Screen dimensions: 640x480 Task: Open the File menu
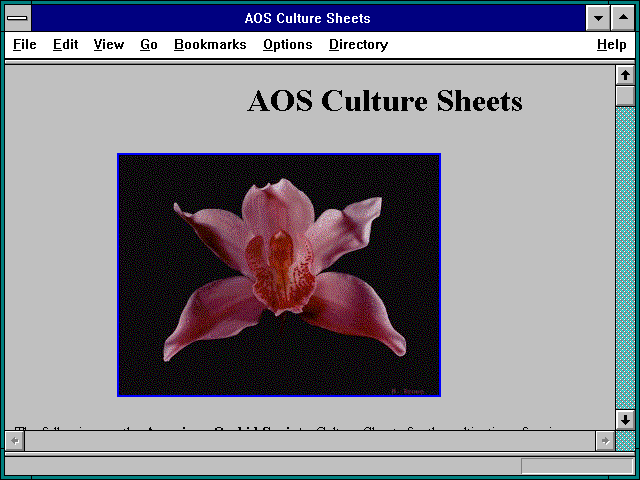tap(24, 44)
